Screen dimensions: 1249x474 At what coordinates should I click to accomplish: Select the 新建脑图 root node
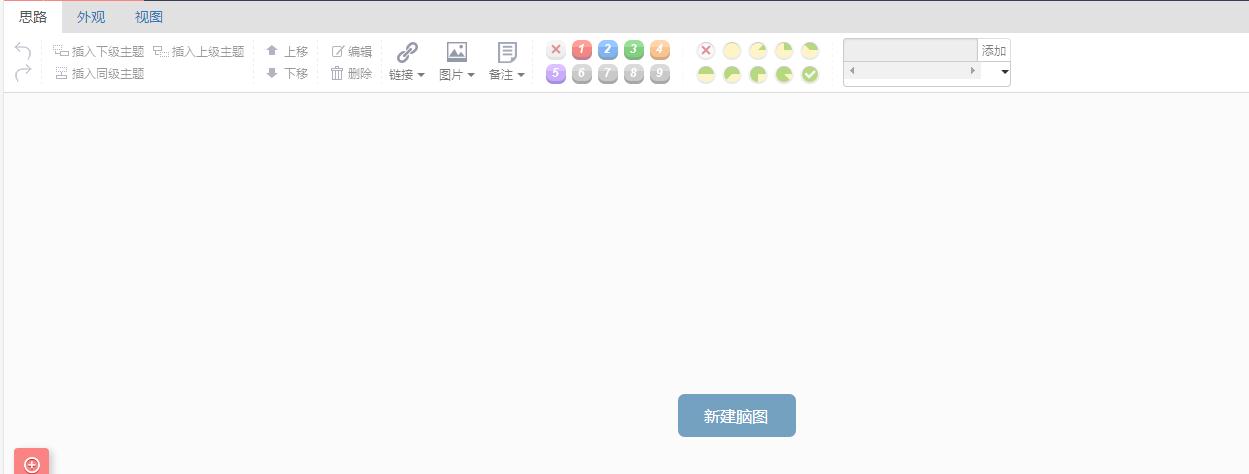point(737,416)
